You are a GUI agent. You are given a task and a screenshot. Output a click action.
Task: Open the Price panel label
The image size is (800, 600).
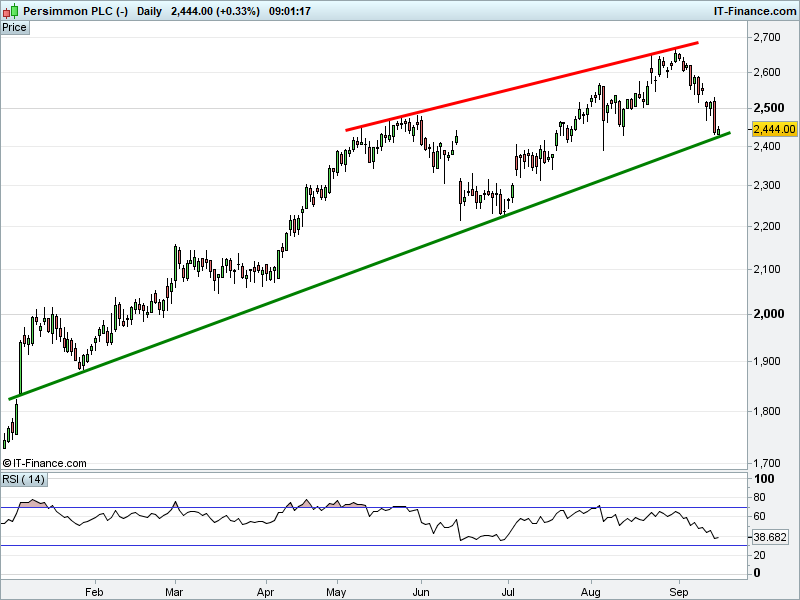(x=14, y=28)
